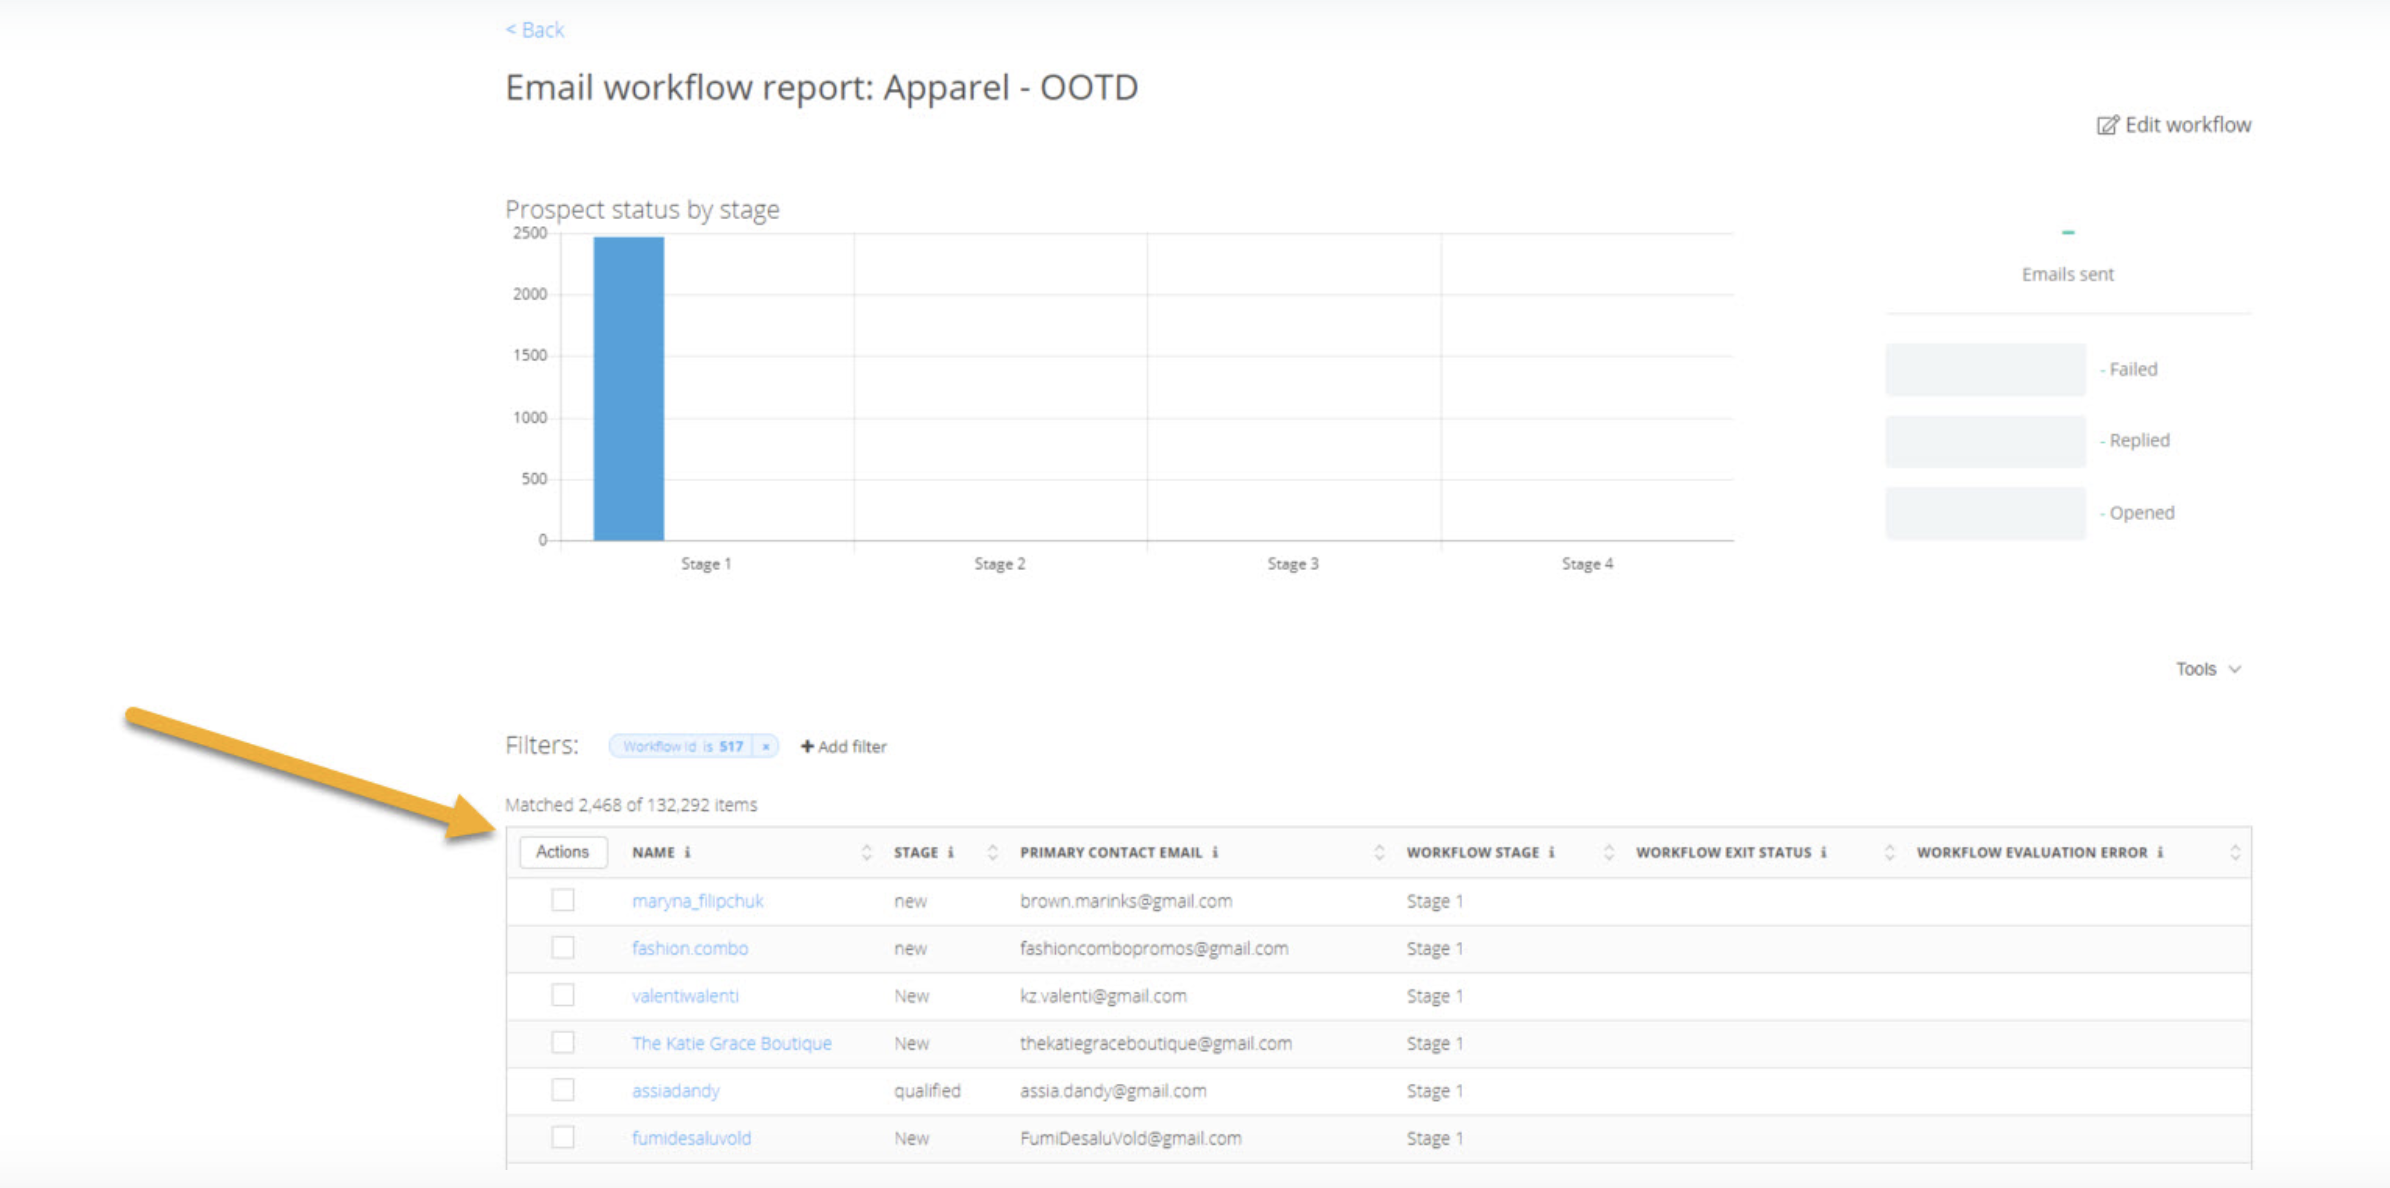The width and height of the screenshot is (2390, 1188).
Task: Click the info icon beside STAGE header
Action: 951,853
